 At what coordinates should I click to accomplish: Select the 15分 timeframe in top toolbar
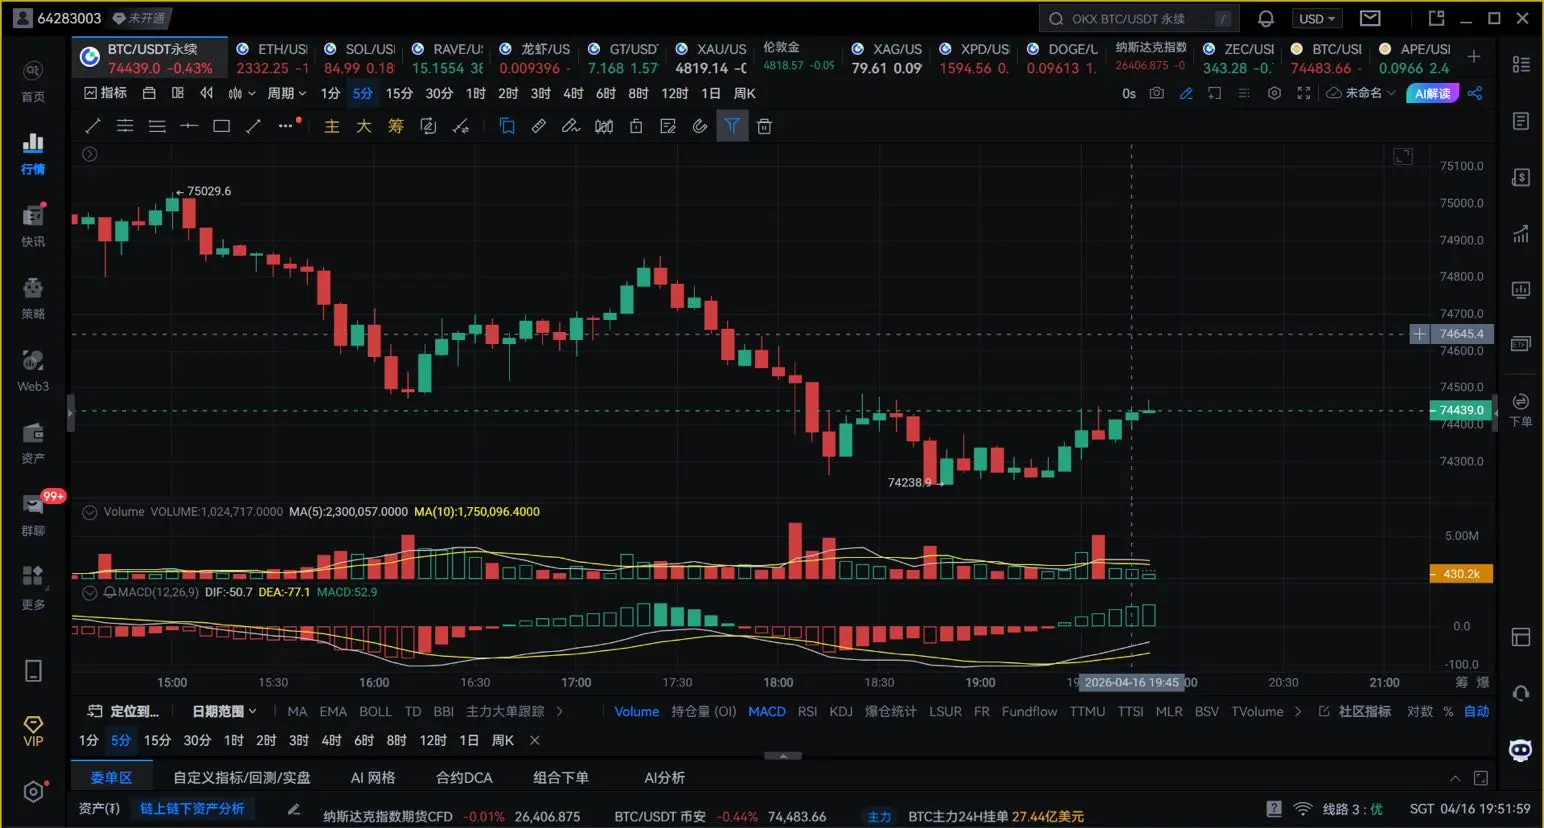pos(399,93)
